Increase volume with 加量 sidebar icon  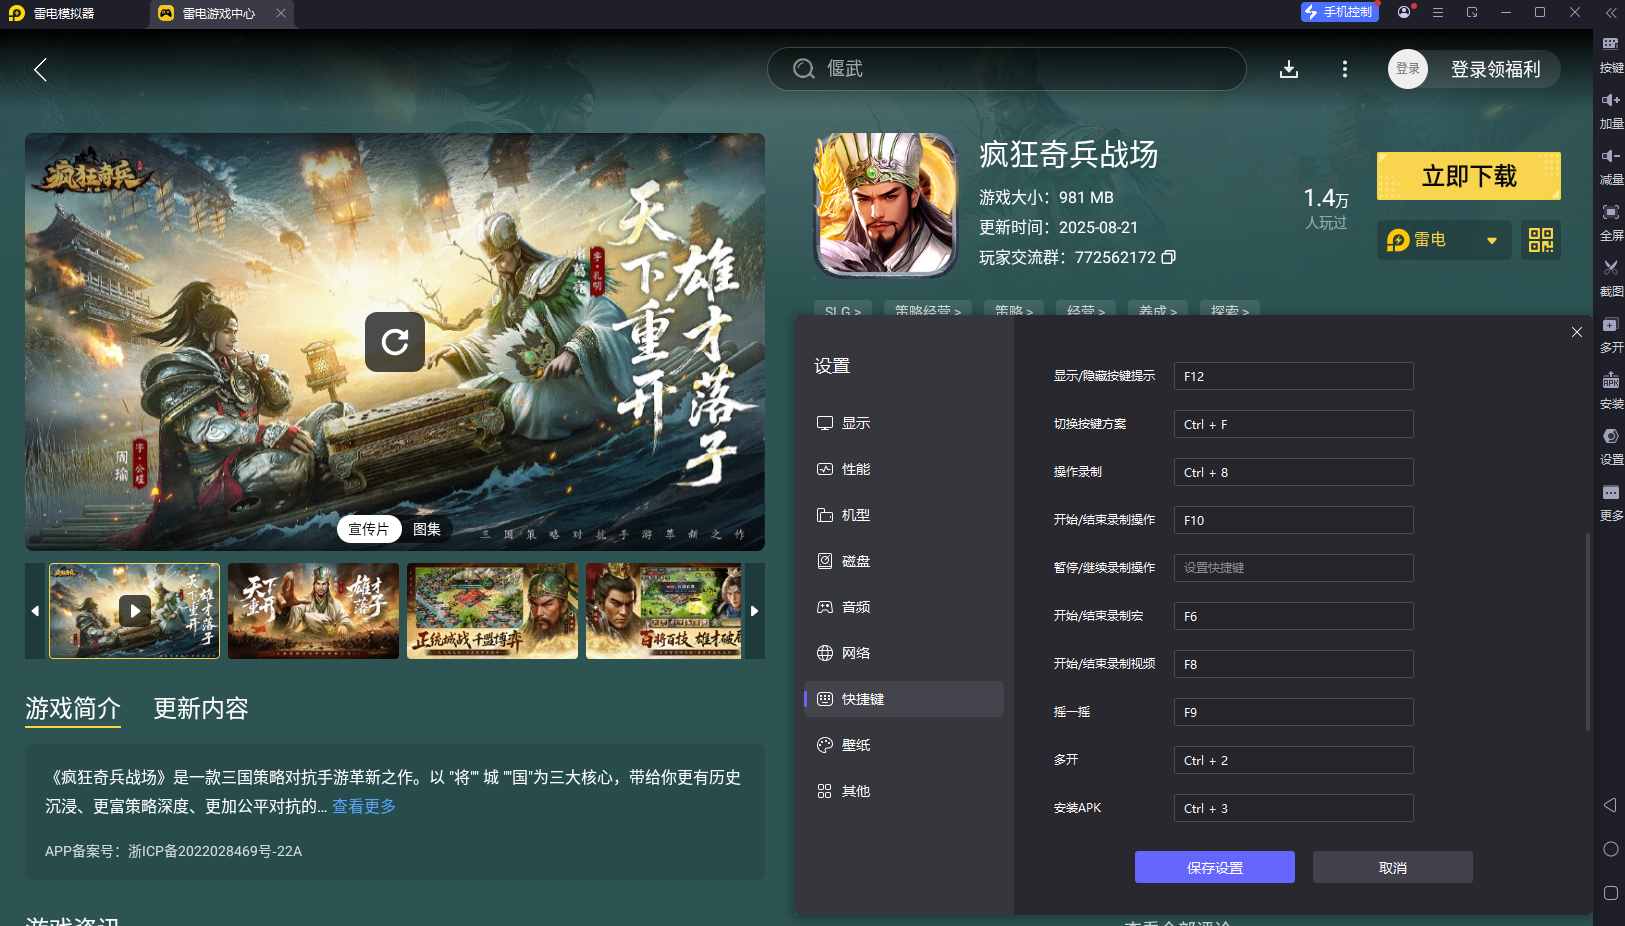[1611, 110]
